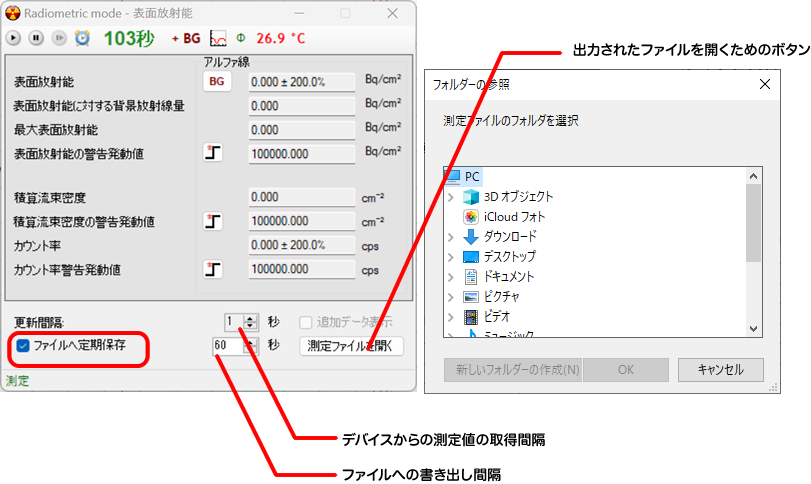Image resolution: width=811 pixels, height=484 pixels.
Task: Expand the ビデオ folder node
Action: 450,316
